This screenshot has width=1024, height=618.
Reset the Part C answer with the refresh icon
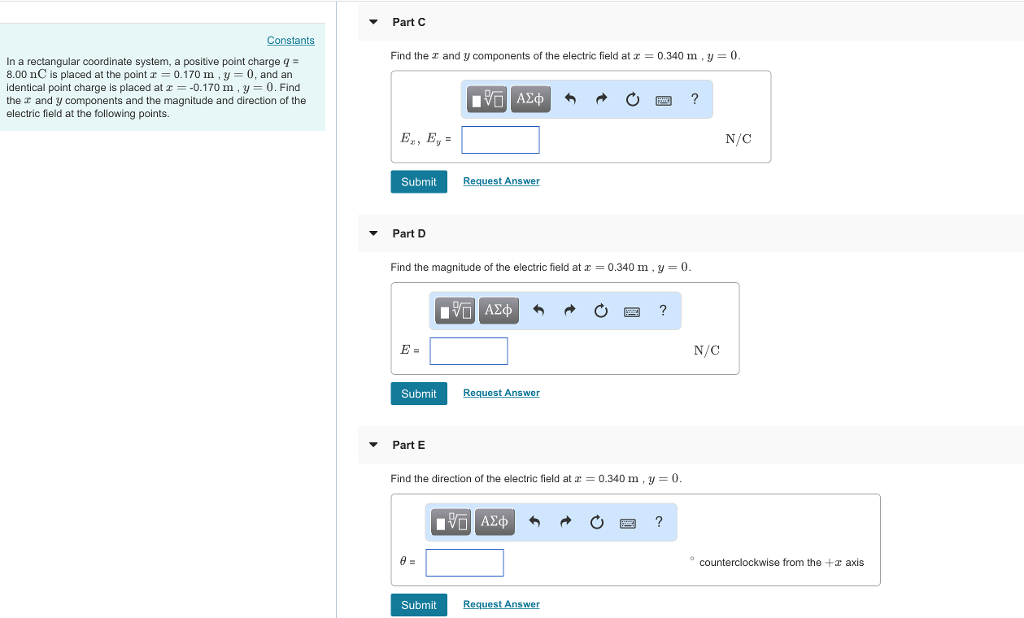coord(632,99)
